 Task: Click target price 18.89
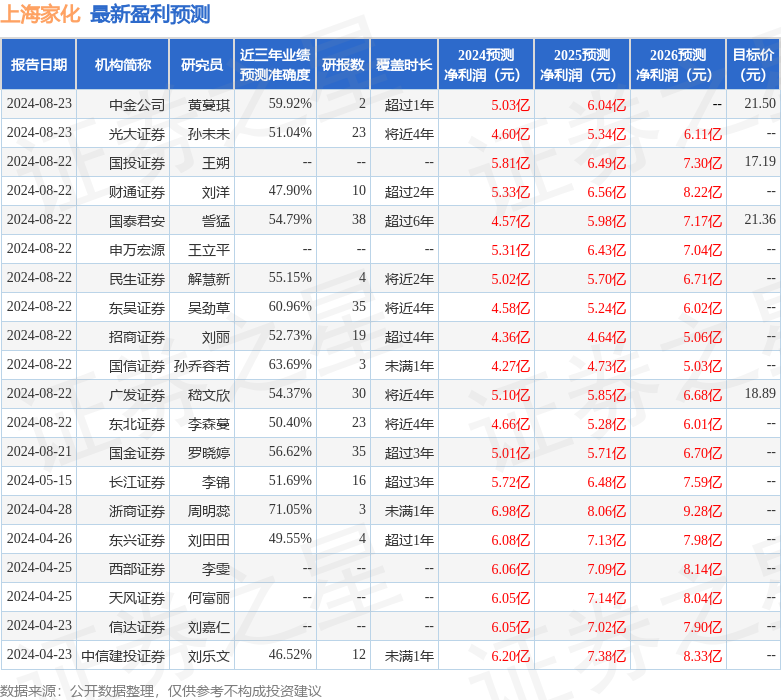coord(760,393)
